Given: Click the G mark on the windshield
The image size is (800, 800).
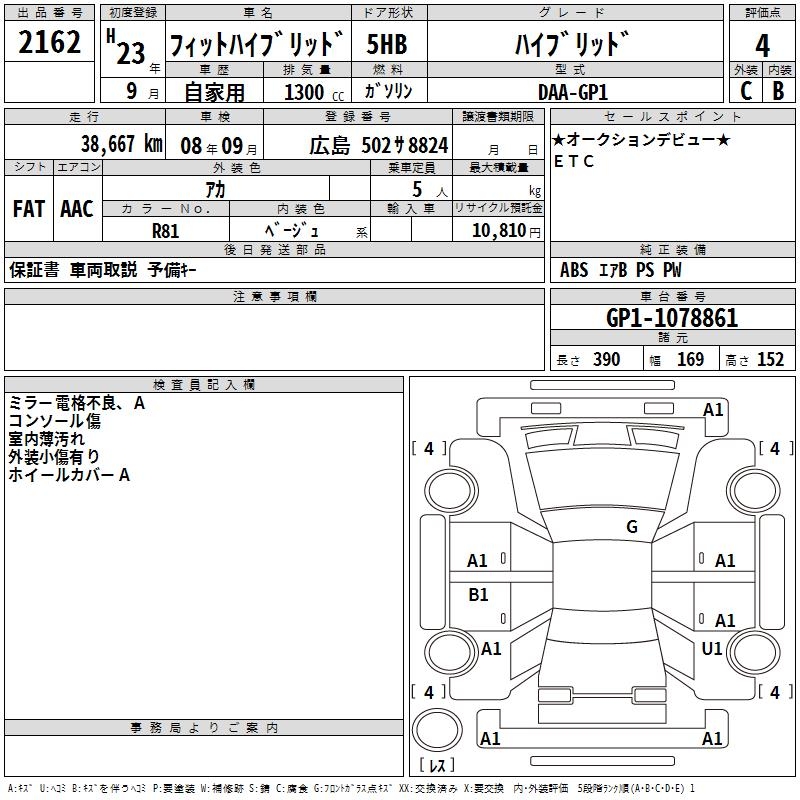Looking at the screenshot, I should [632, 526].
